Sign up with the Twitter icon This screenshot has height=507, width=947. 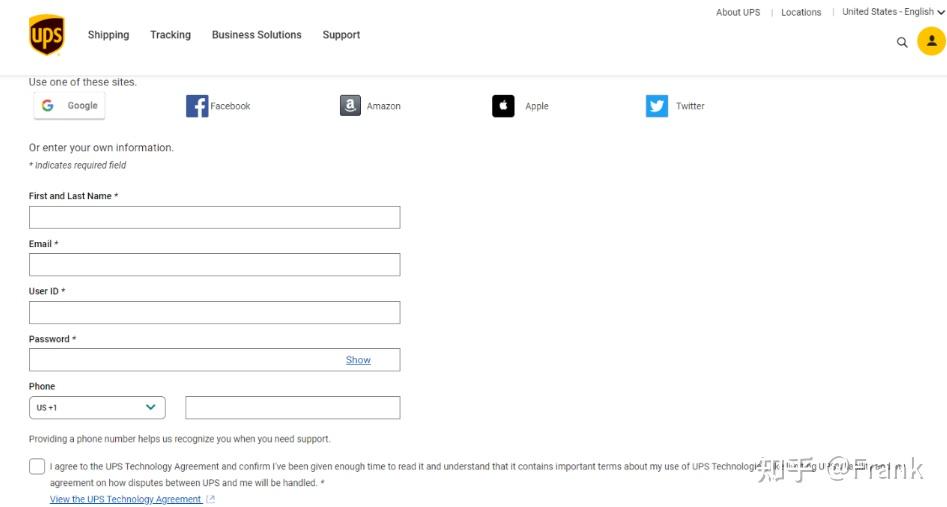point(656,106)
